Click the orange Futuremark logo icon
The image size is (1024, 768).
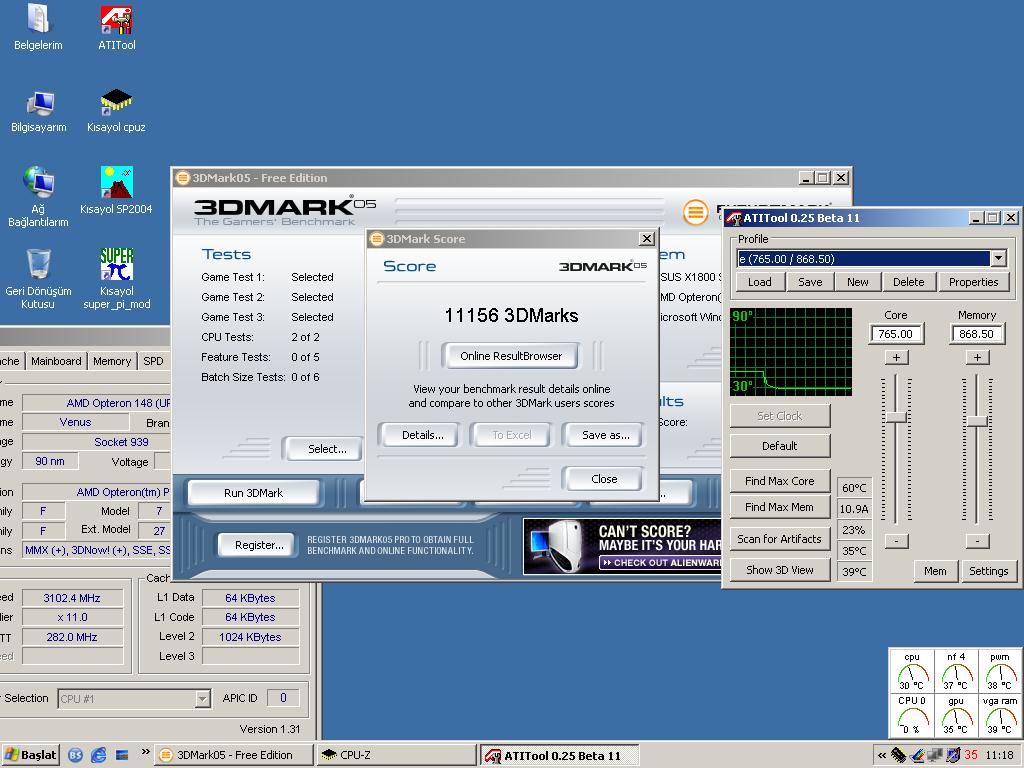(x=696, y=212)
